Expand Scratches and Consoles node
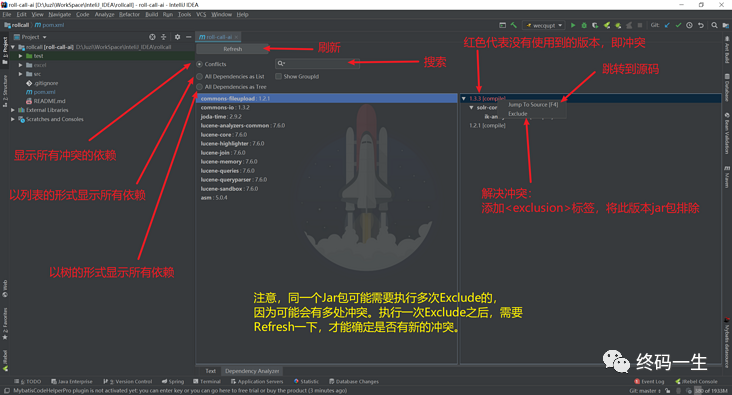 point(13,119)
